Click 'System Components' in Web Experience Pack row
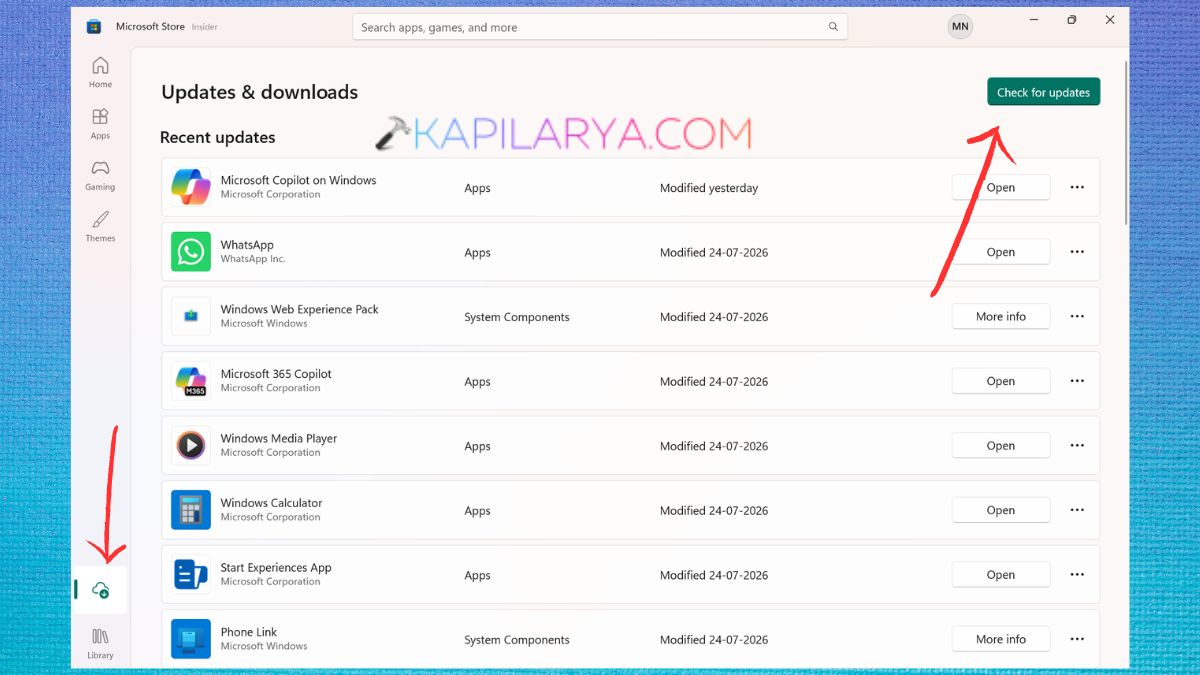The width and height of the screenshot is (1200, 675). 517,317
